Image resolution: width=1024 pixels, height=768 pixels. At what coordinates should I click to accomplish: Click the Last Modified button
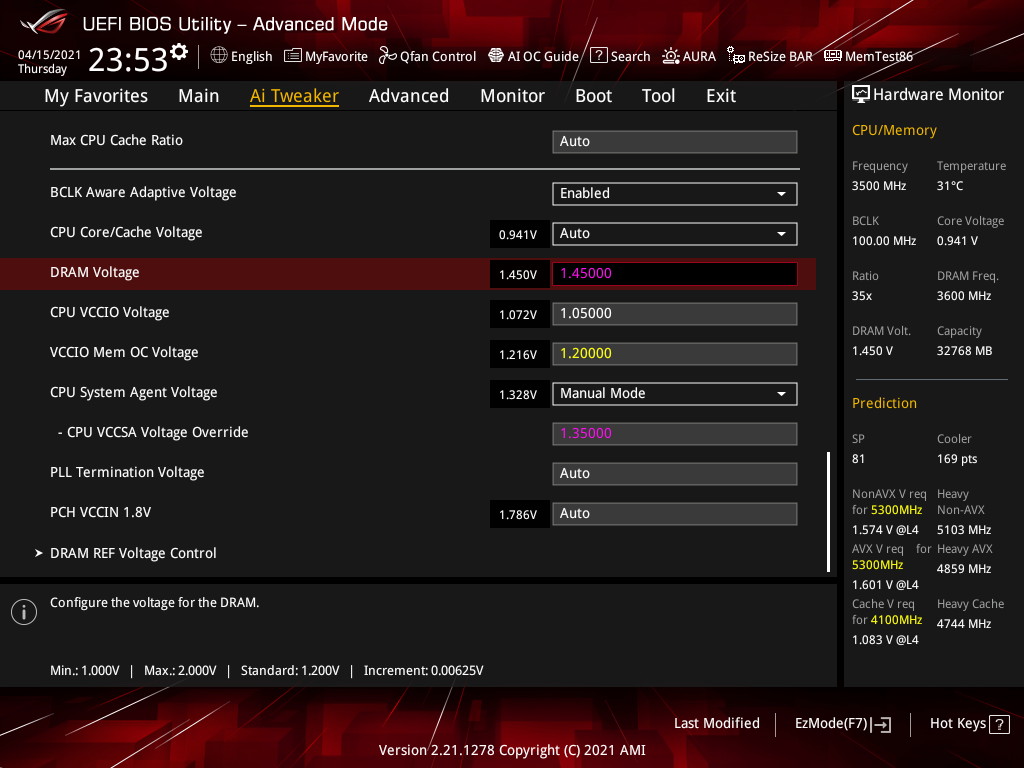[716, 724]
